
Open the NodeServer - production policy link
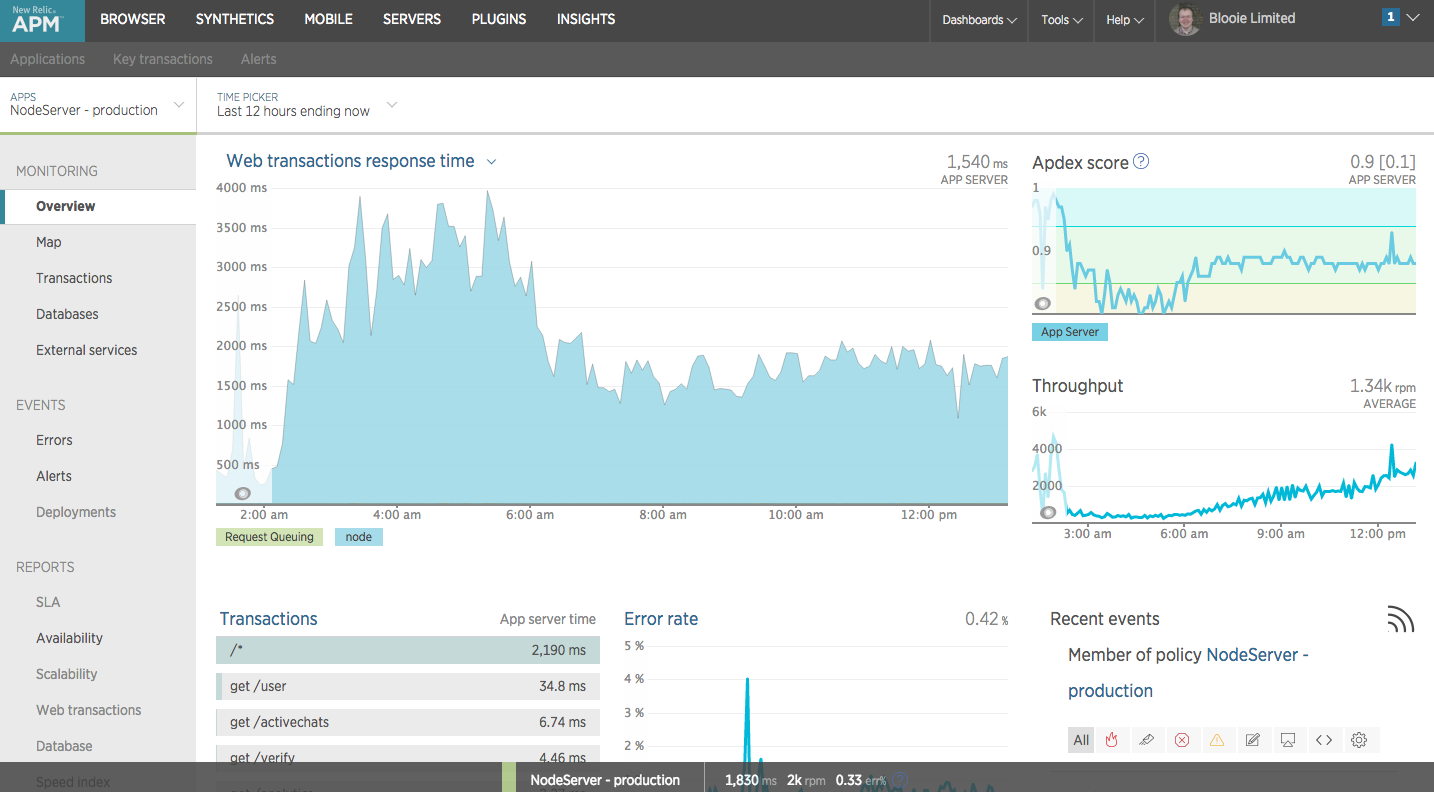pyautogui.click(x=1189, y=673)
